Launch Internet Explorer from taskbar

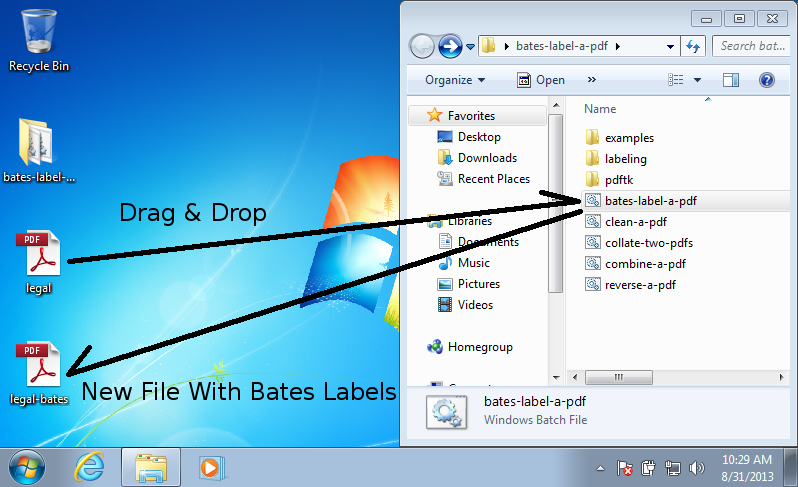tap(90, 467)
